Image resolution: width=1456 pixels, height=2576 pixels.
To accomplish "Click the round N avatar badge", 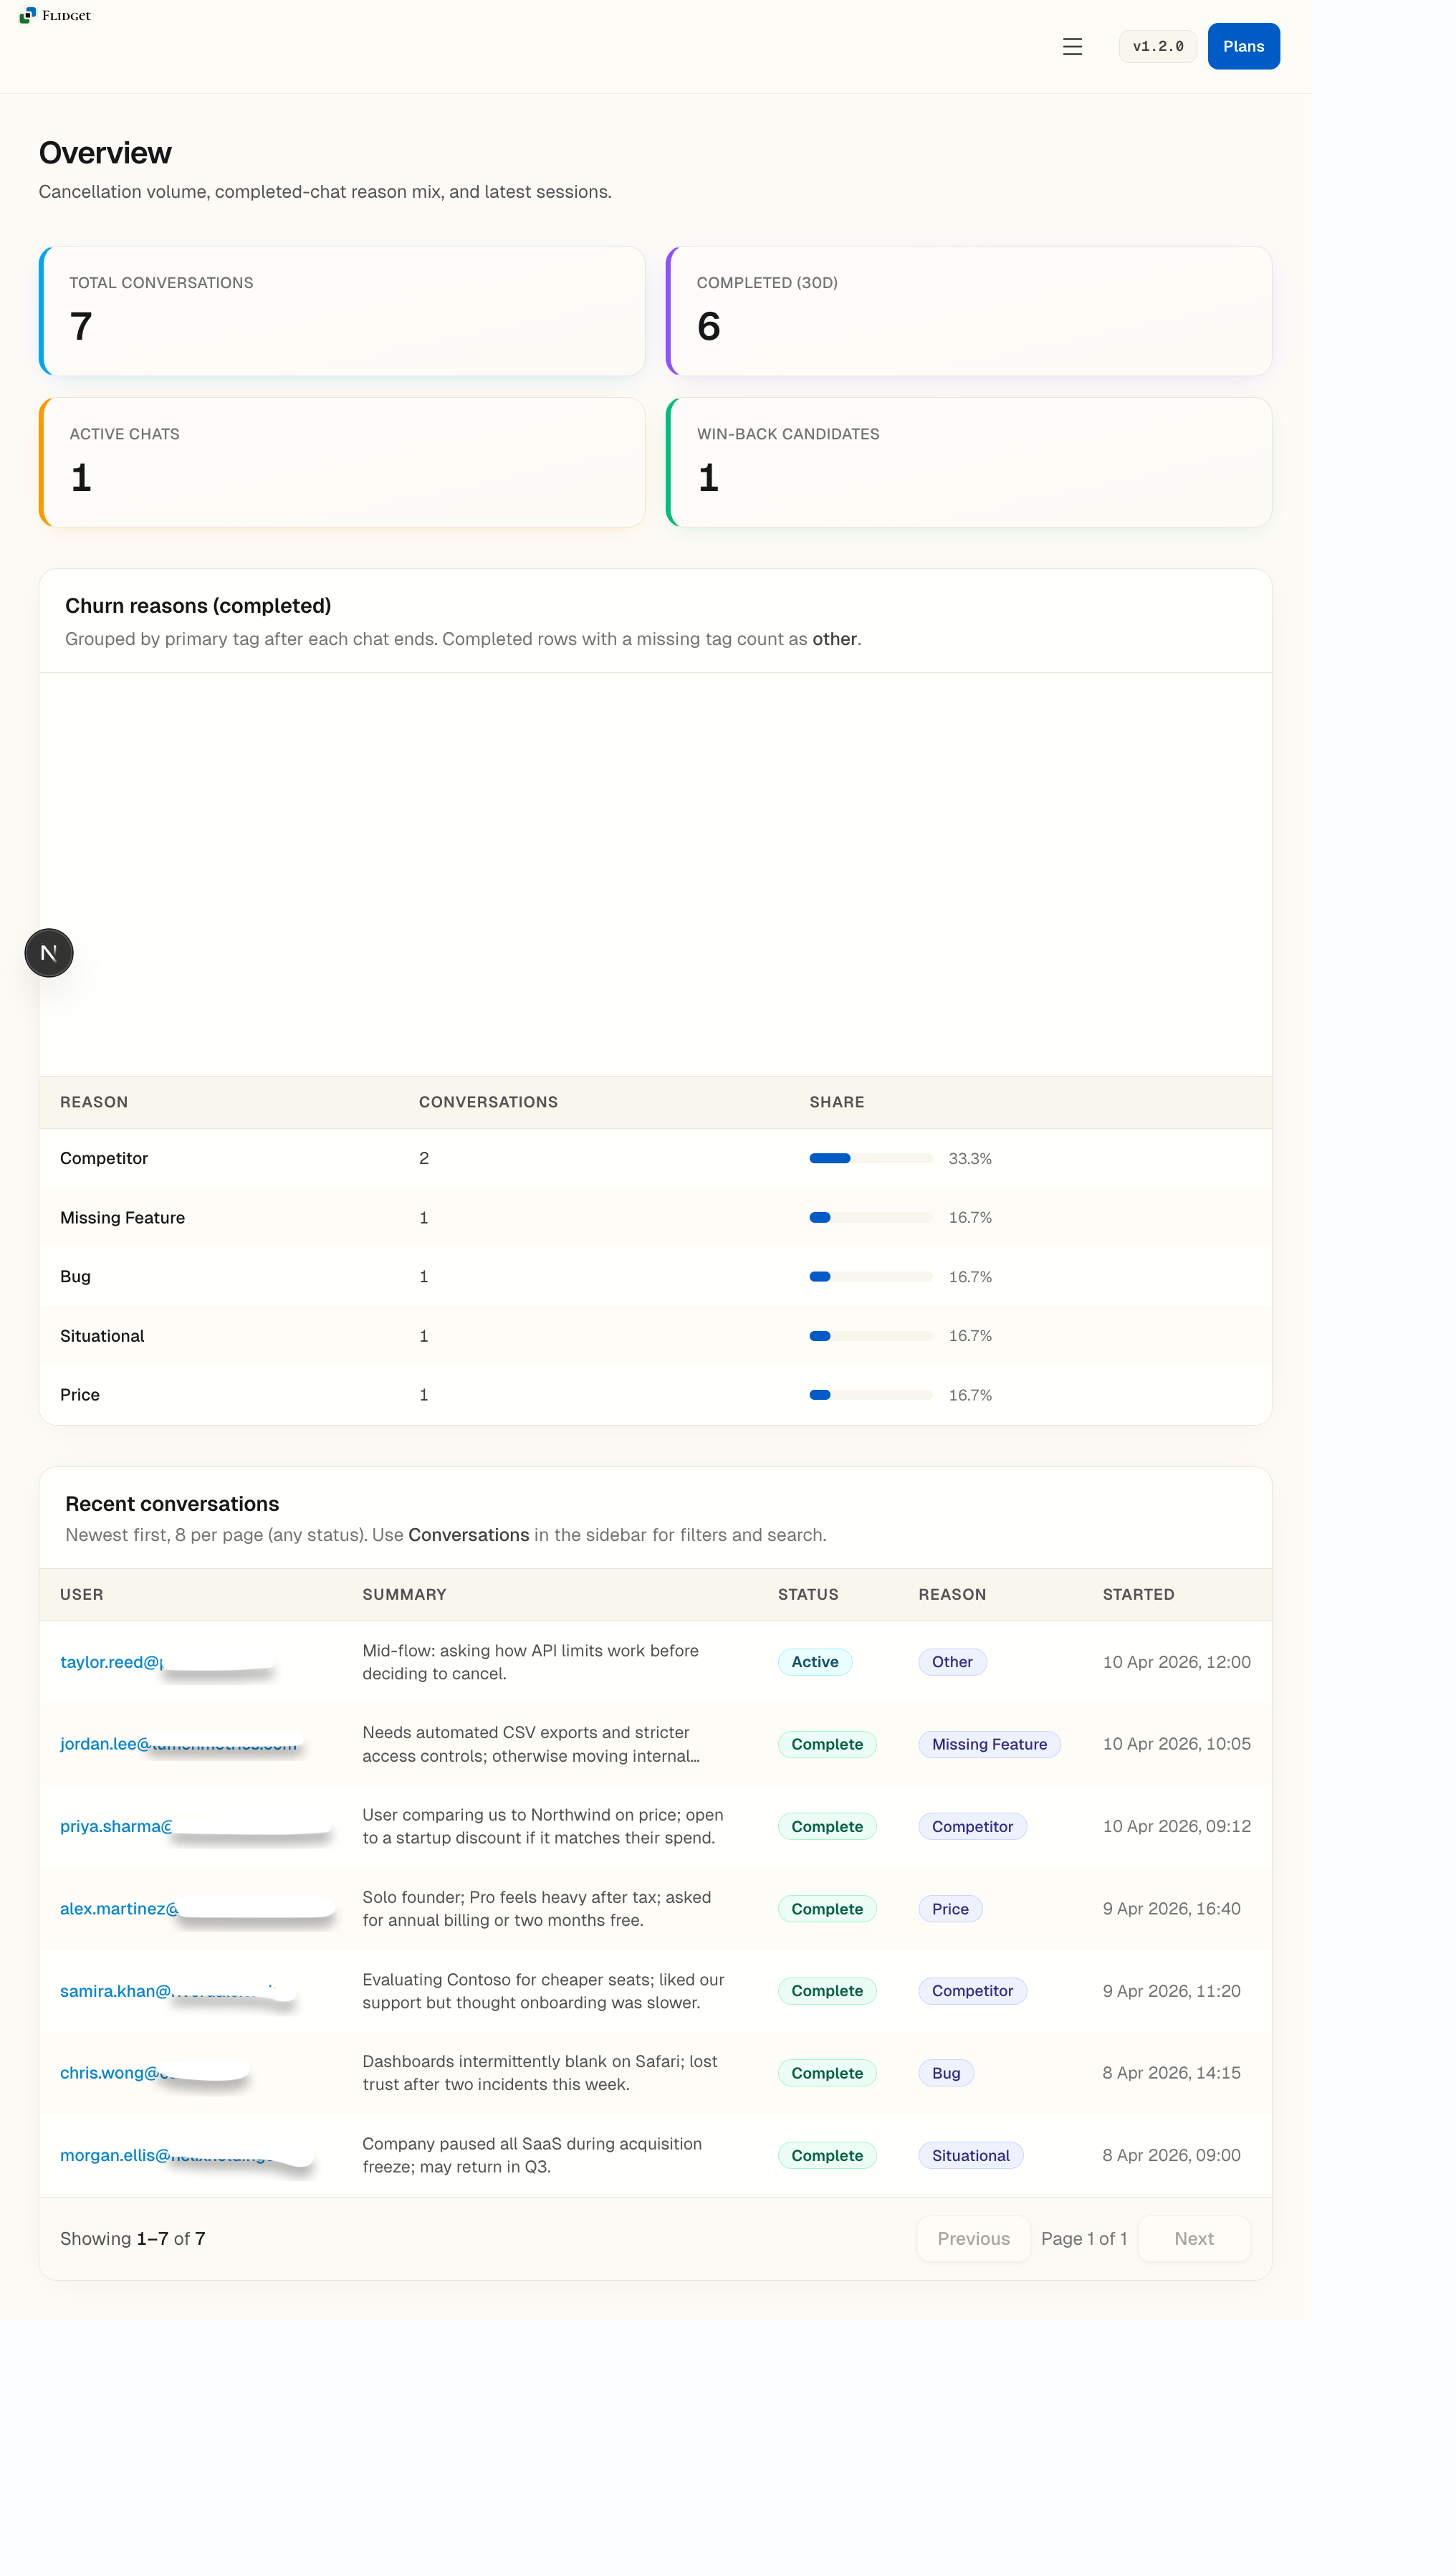I will point(49,952).
